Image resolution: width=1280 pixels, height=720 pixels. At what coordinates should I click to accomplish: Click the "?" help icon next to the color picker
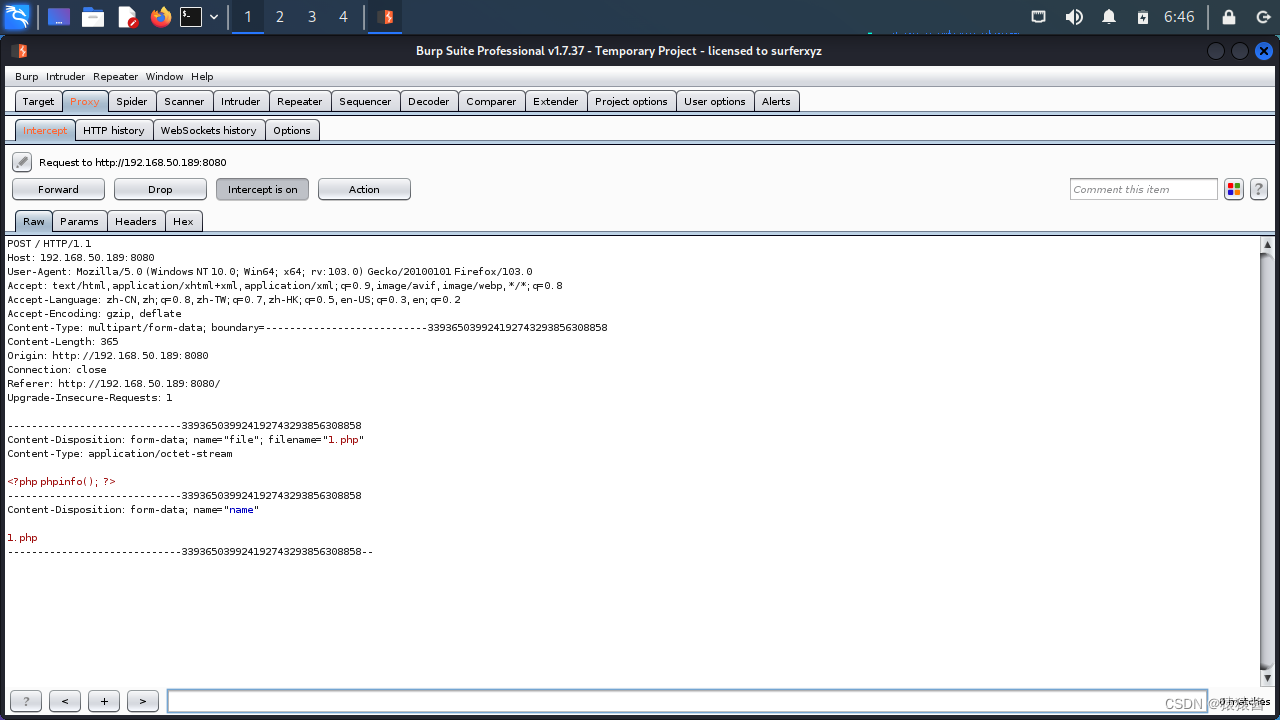coord(1258,189)
